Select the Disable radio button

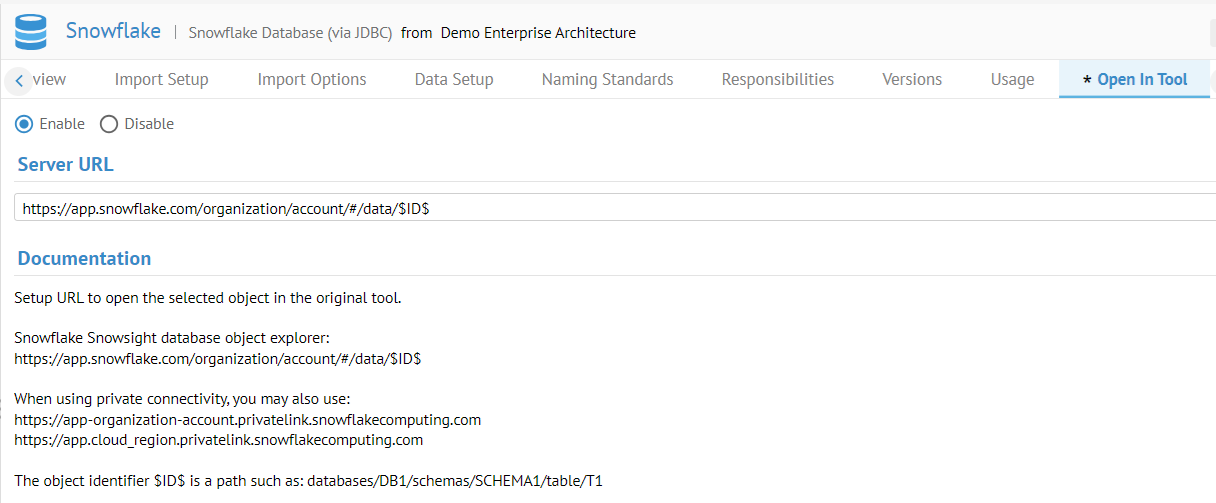tap(109, 124)
